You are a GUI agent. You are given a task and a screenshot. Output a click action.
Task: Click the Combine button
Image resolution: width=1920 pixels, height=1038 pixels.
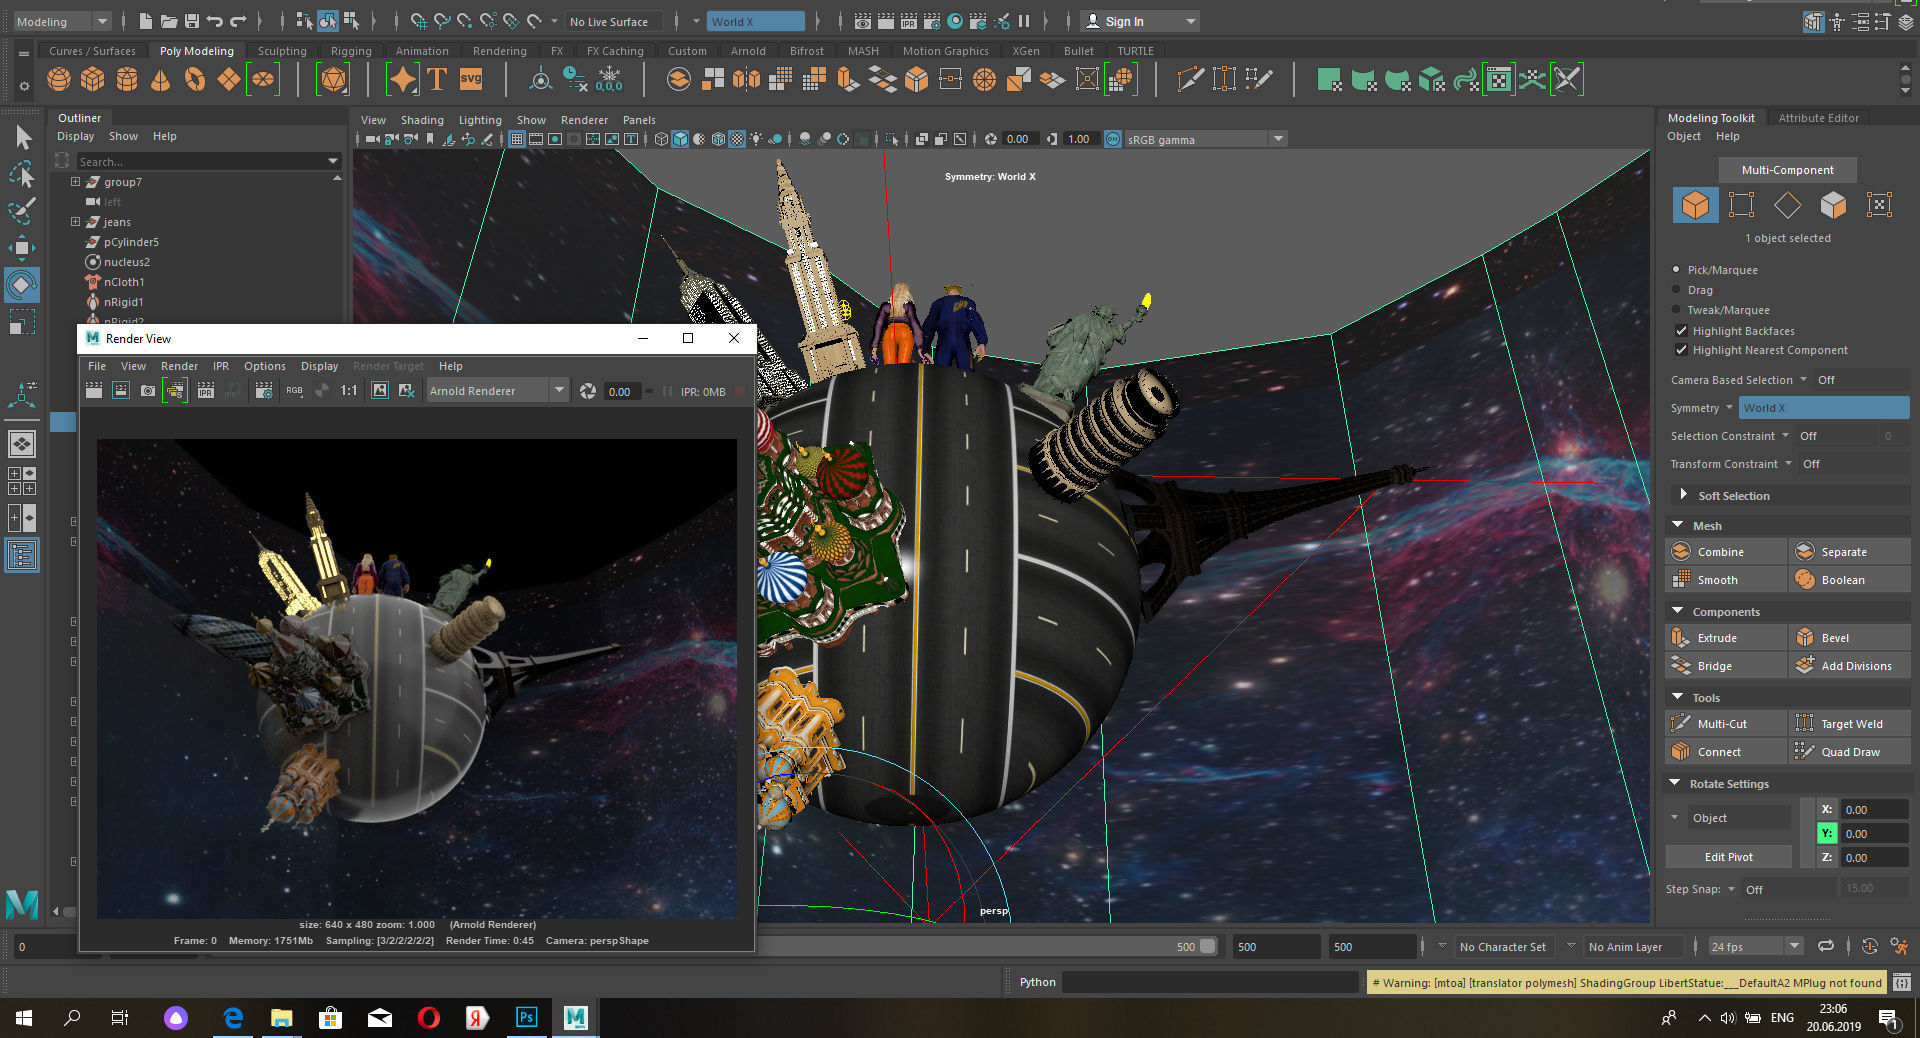coord(1726,552)
